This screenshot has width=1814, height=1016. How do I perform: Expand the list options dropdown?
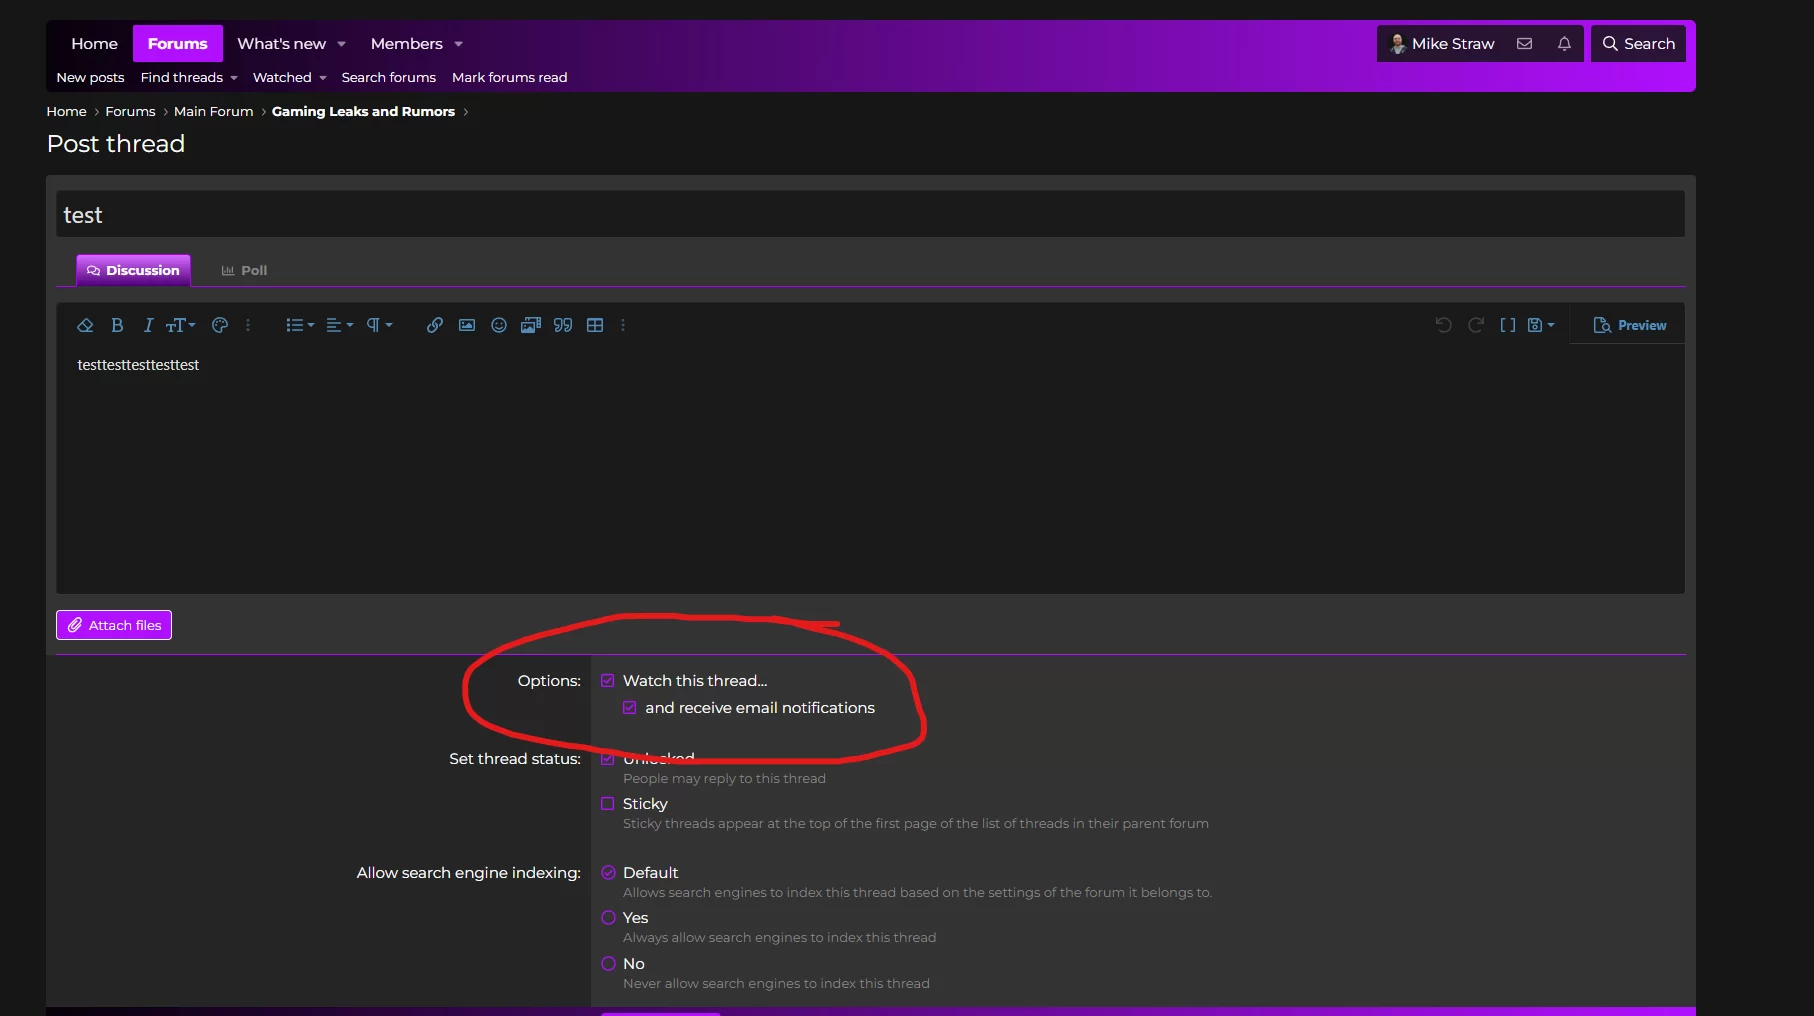[299, 325]
